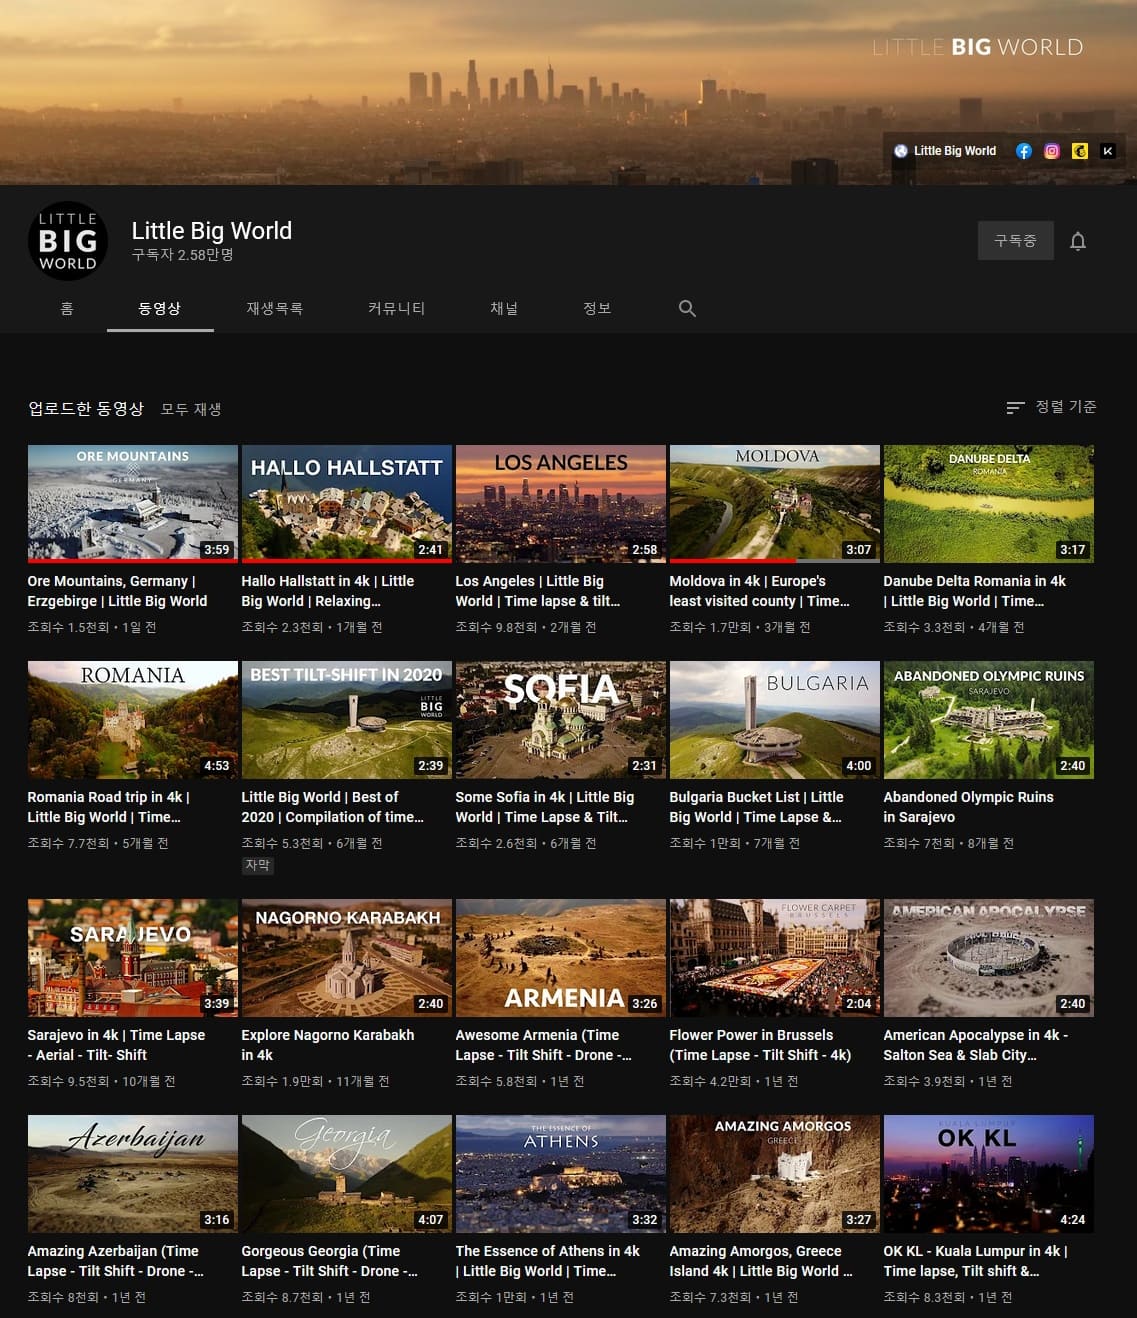This screenshot has height=1318, width=1137.
Task: Click title 'Explore Nagorno Karabakh in 4k'
Action: [x=328, y=1045]
